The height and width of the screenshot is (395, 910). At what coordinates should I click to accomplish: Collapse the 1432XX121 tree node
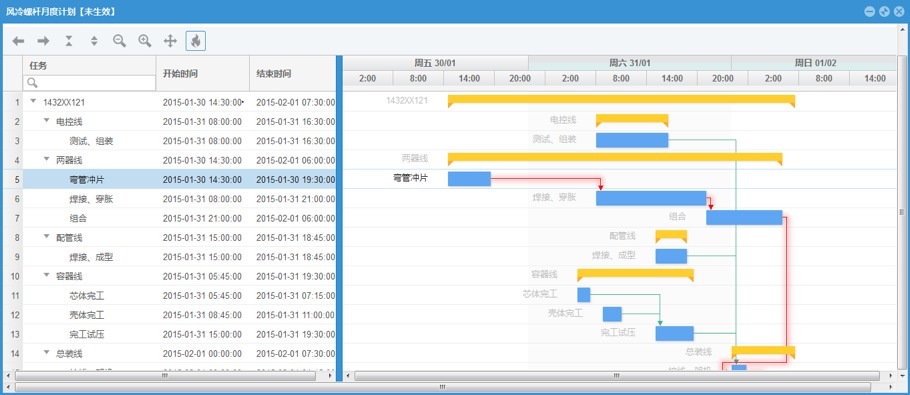(34, 101)
